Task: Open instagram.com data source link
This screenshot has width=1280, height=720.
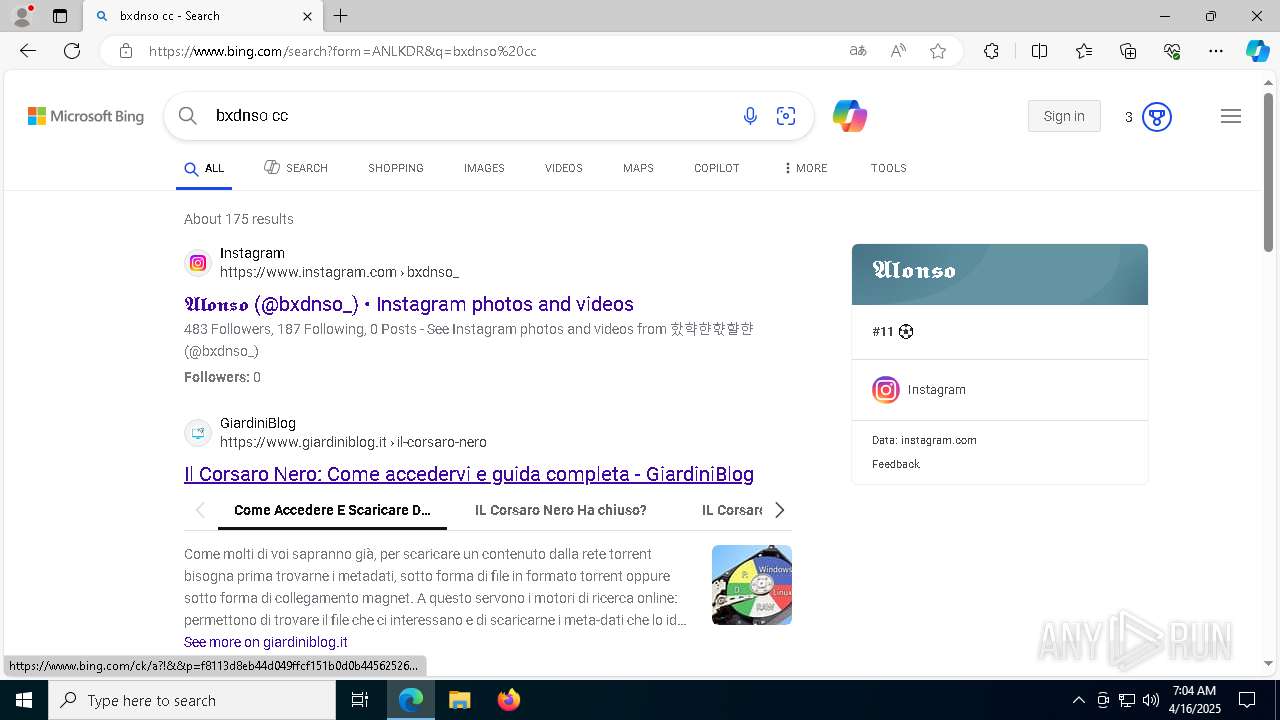Action: pos(938,440)
